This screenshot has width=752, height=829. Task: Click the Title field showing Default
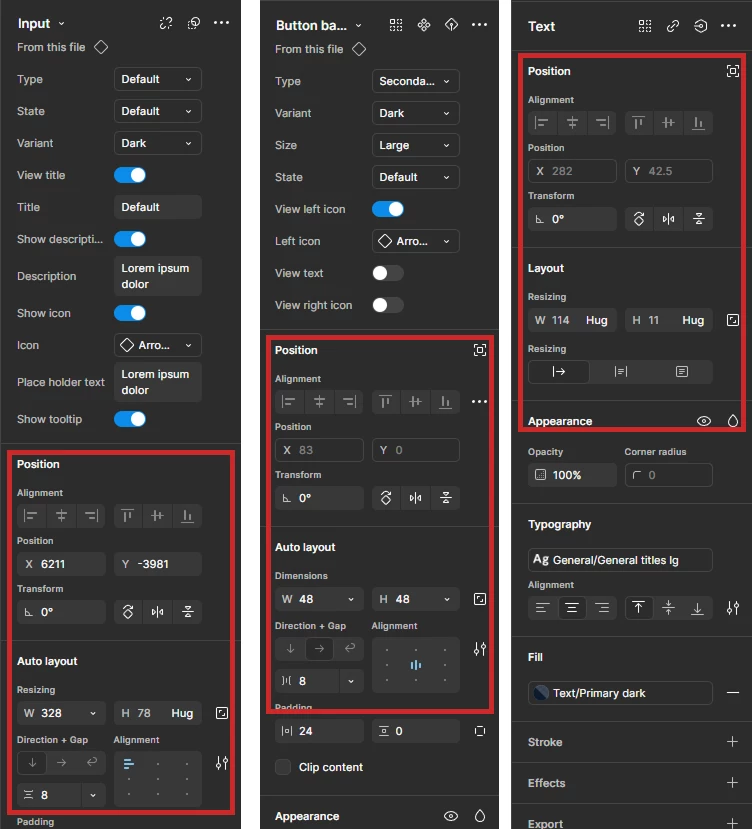coord(158,207)
